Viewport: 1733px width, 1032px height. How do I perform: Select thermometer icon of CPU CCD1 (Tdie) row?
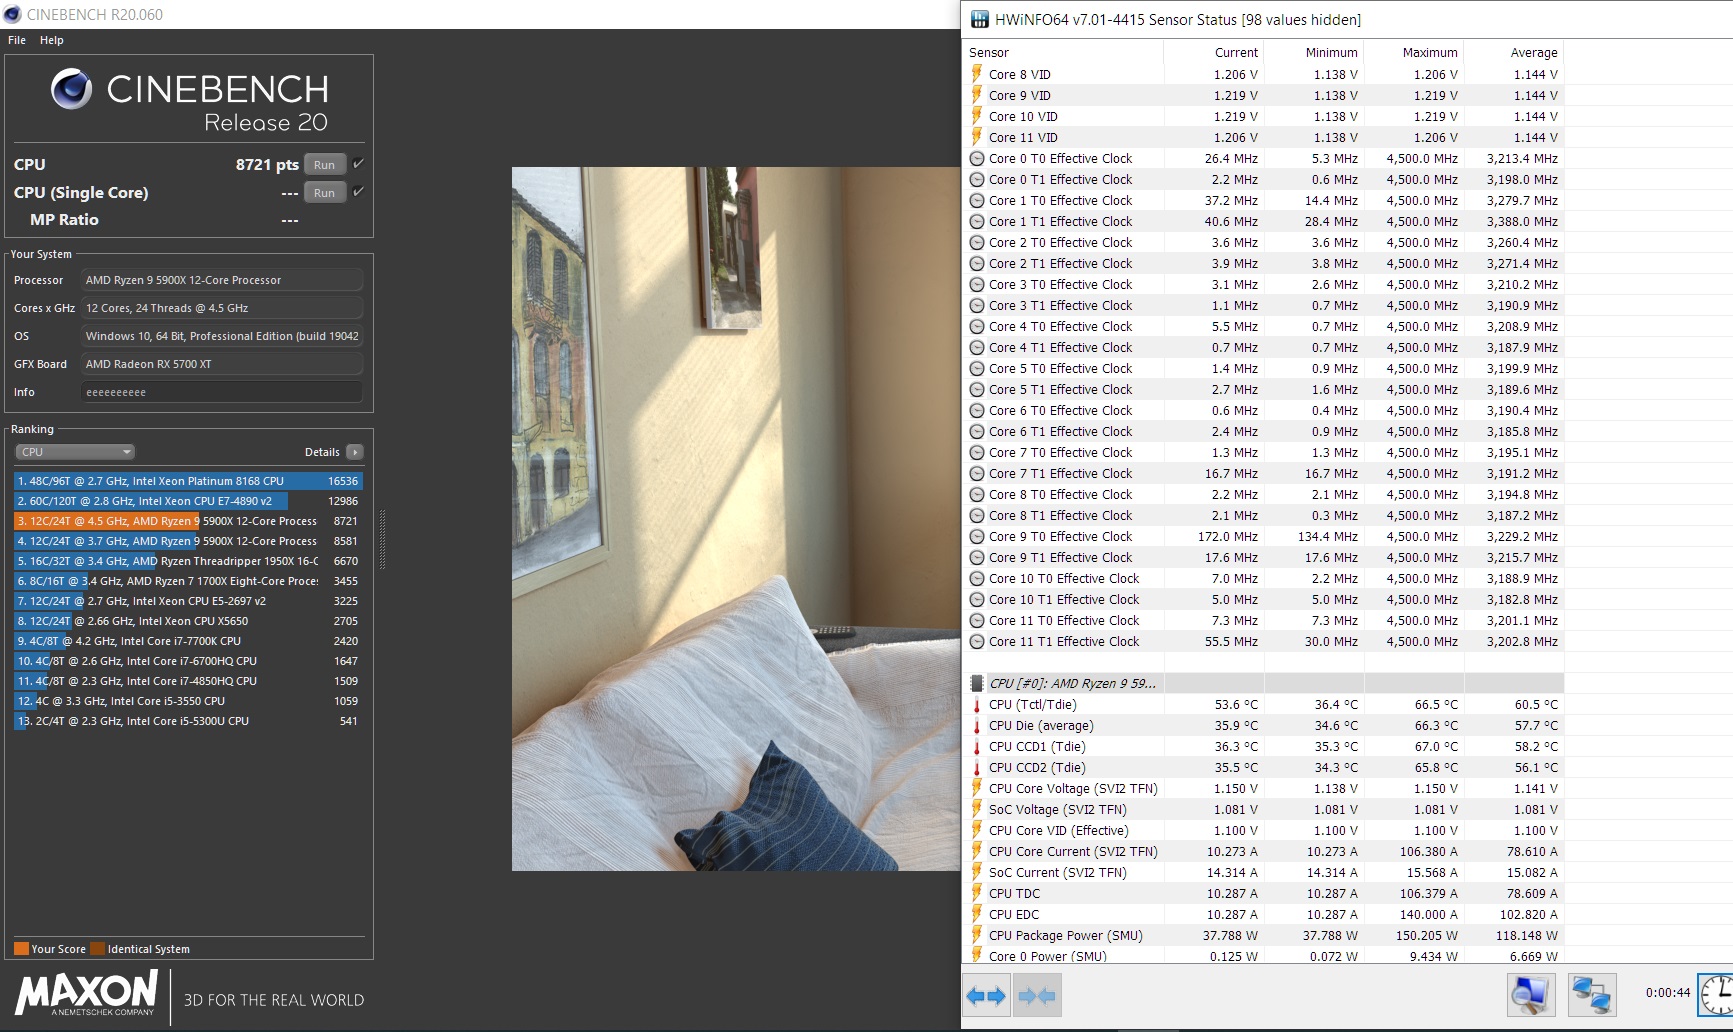[977, 746]
